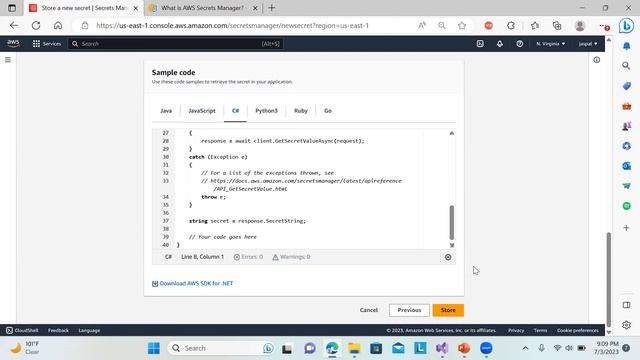Open the account name dropdown
The image size is (640, 360).
point(588,44)
